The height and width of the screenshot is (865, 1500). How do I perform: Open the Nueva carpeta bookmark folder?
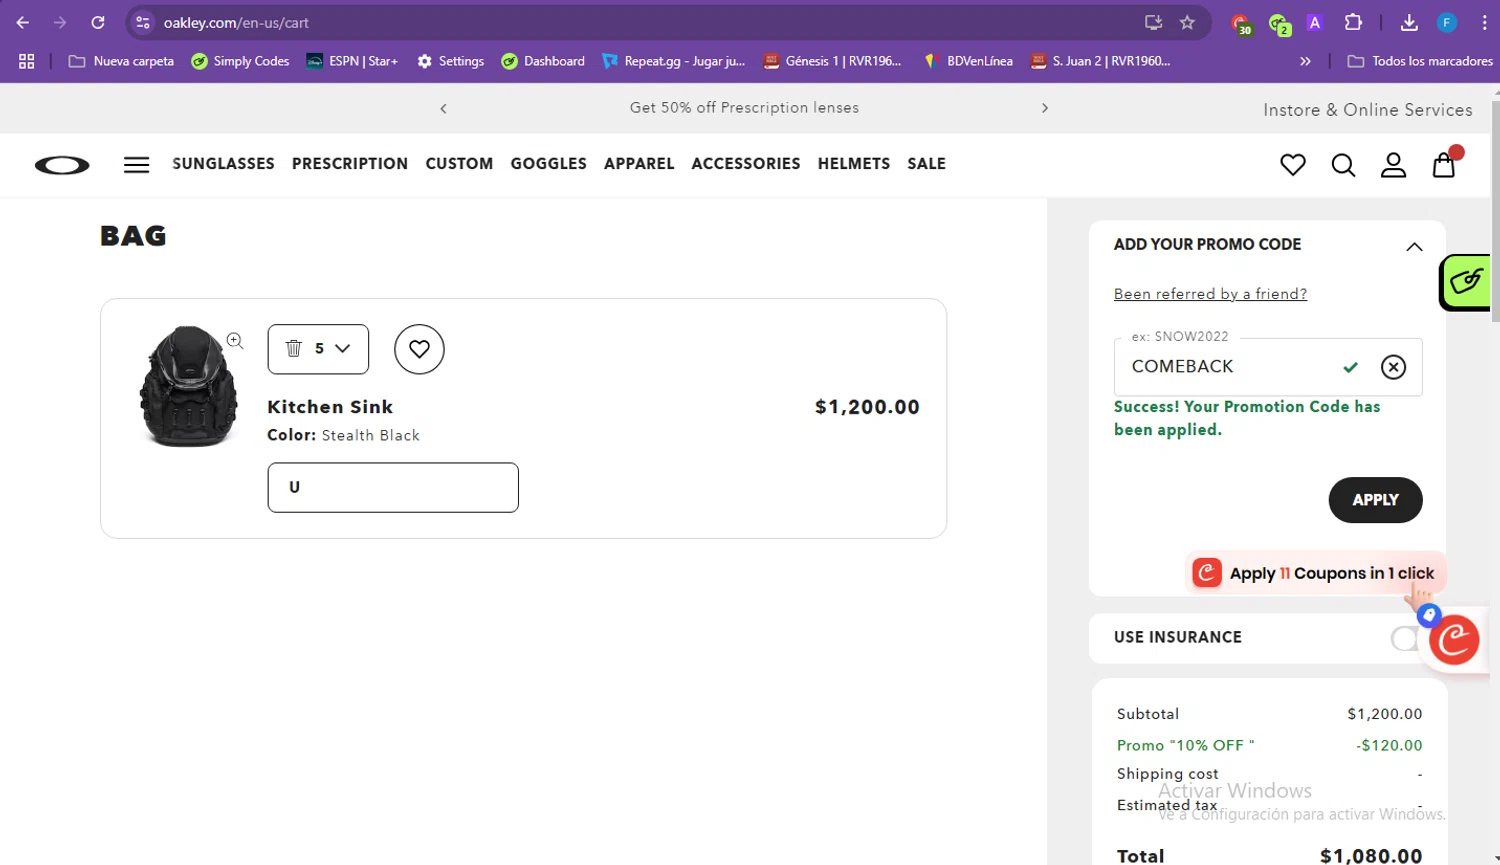click(121, 61)
